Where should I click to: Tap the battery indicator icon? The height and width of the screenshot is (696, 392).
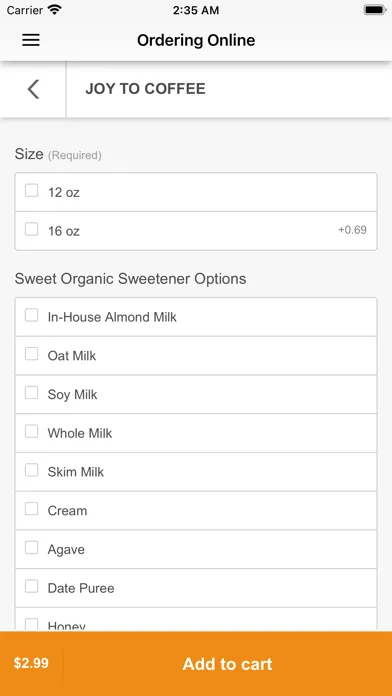coord(375,10)
